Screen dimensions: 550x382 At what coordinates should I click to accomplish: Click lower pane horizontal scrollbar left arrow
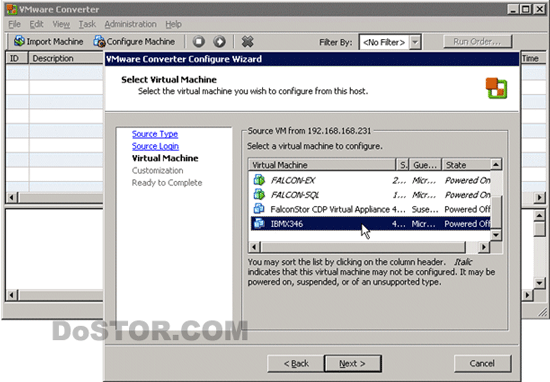(12, 295)
